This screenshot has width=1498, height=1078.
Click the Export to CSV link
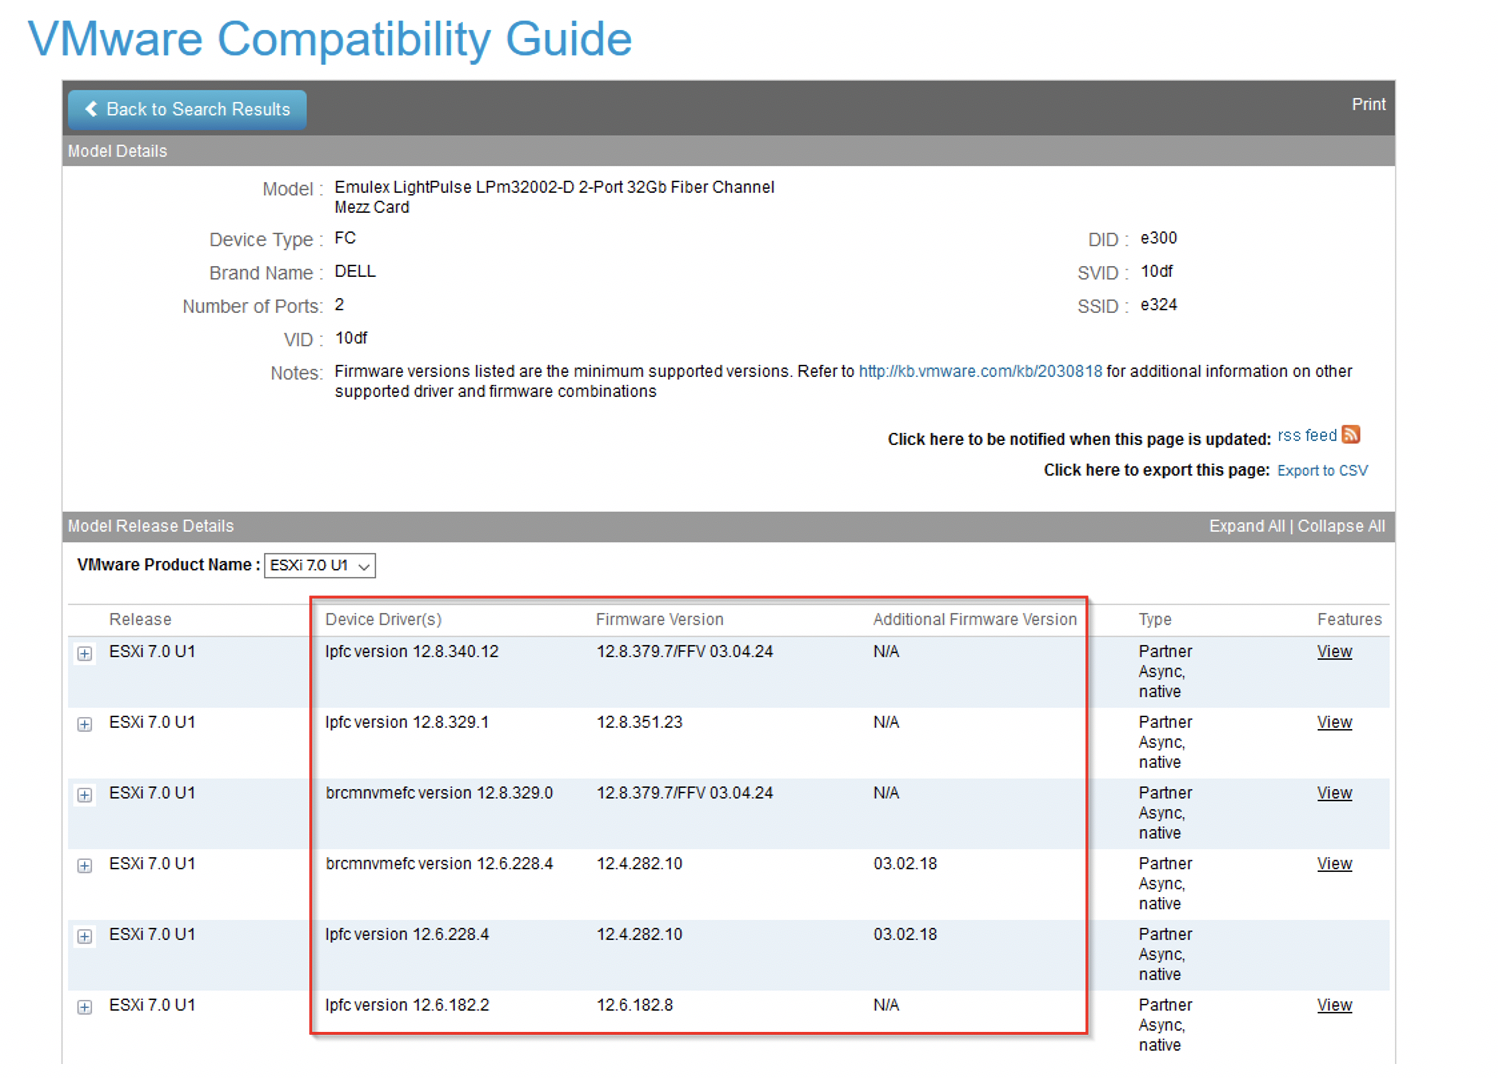pyautogui.click(x=1322, y=470)
